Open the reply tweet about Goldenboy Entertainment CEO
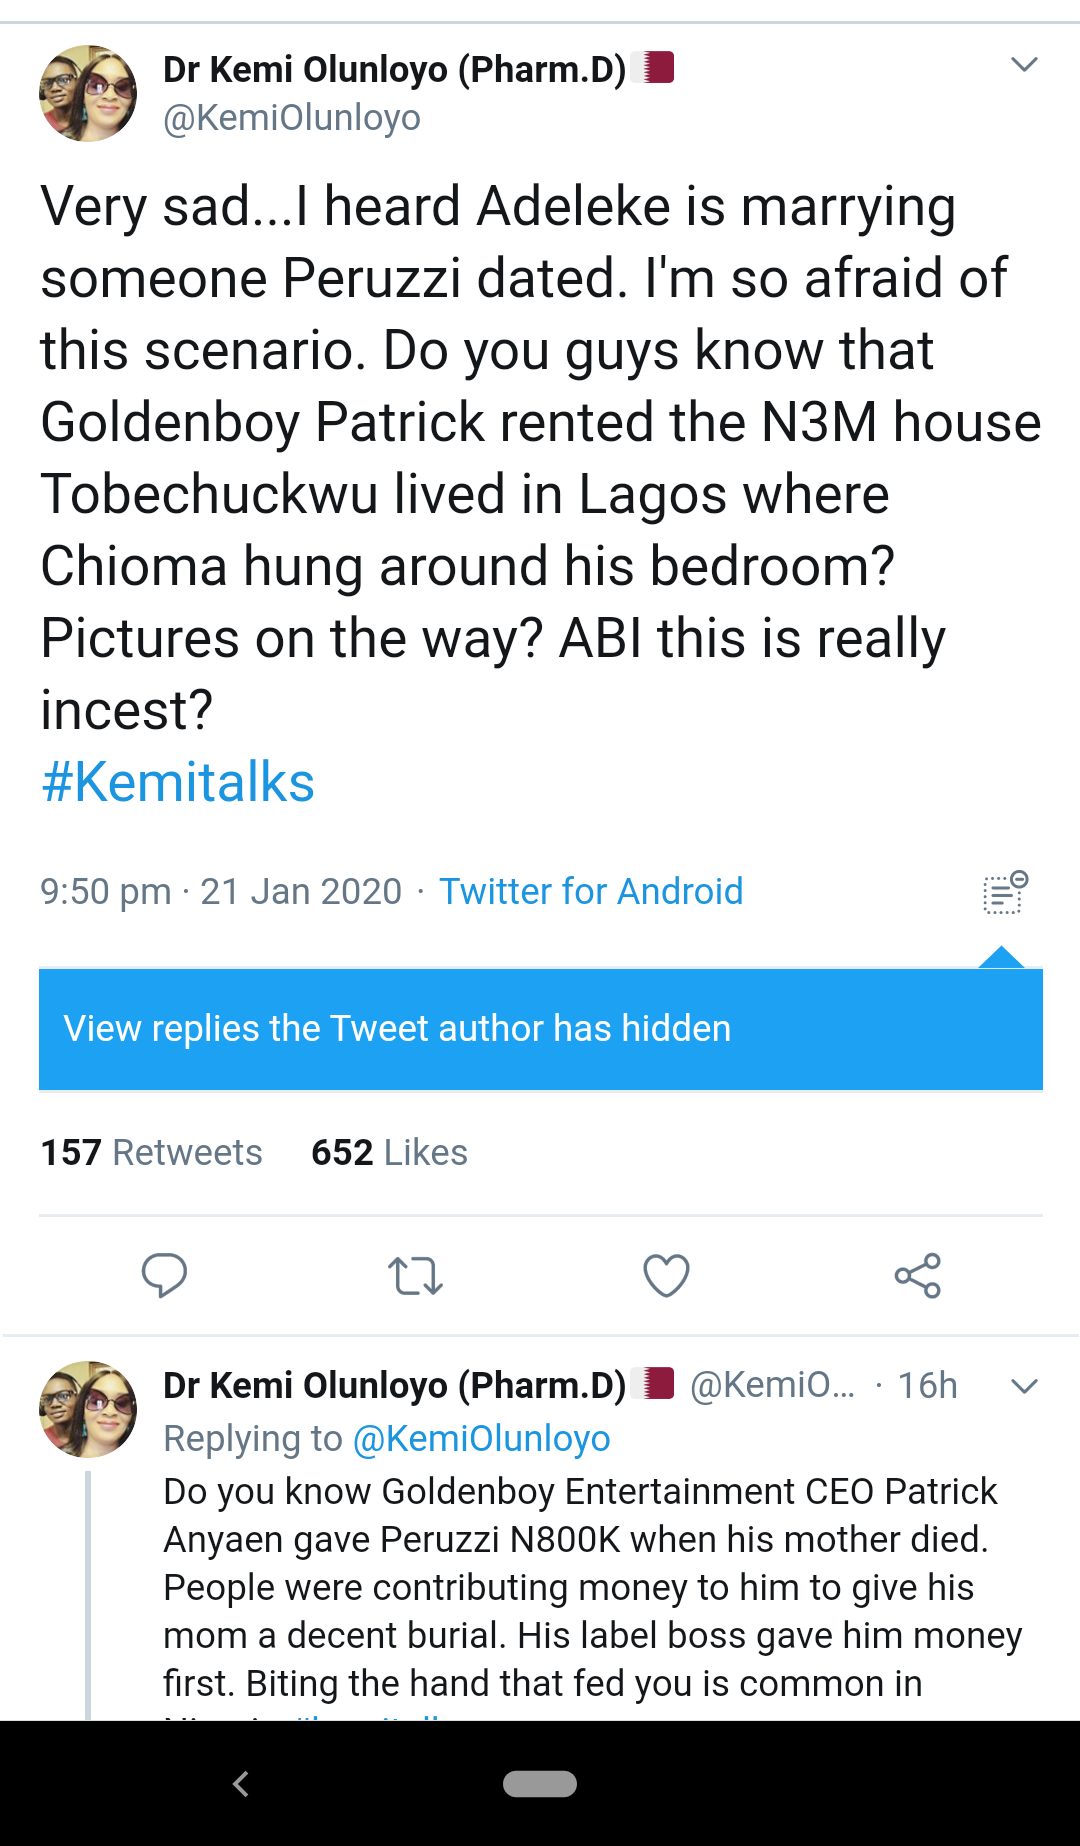Screen dimensions: 1080x1846 [590, 1587]
